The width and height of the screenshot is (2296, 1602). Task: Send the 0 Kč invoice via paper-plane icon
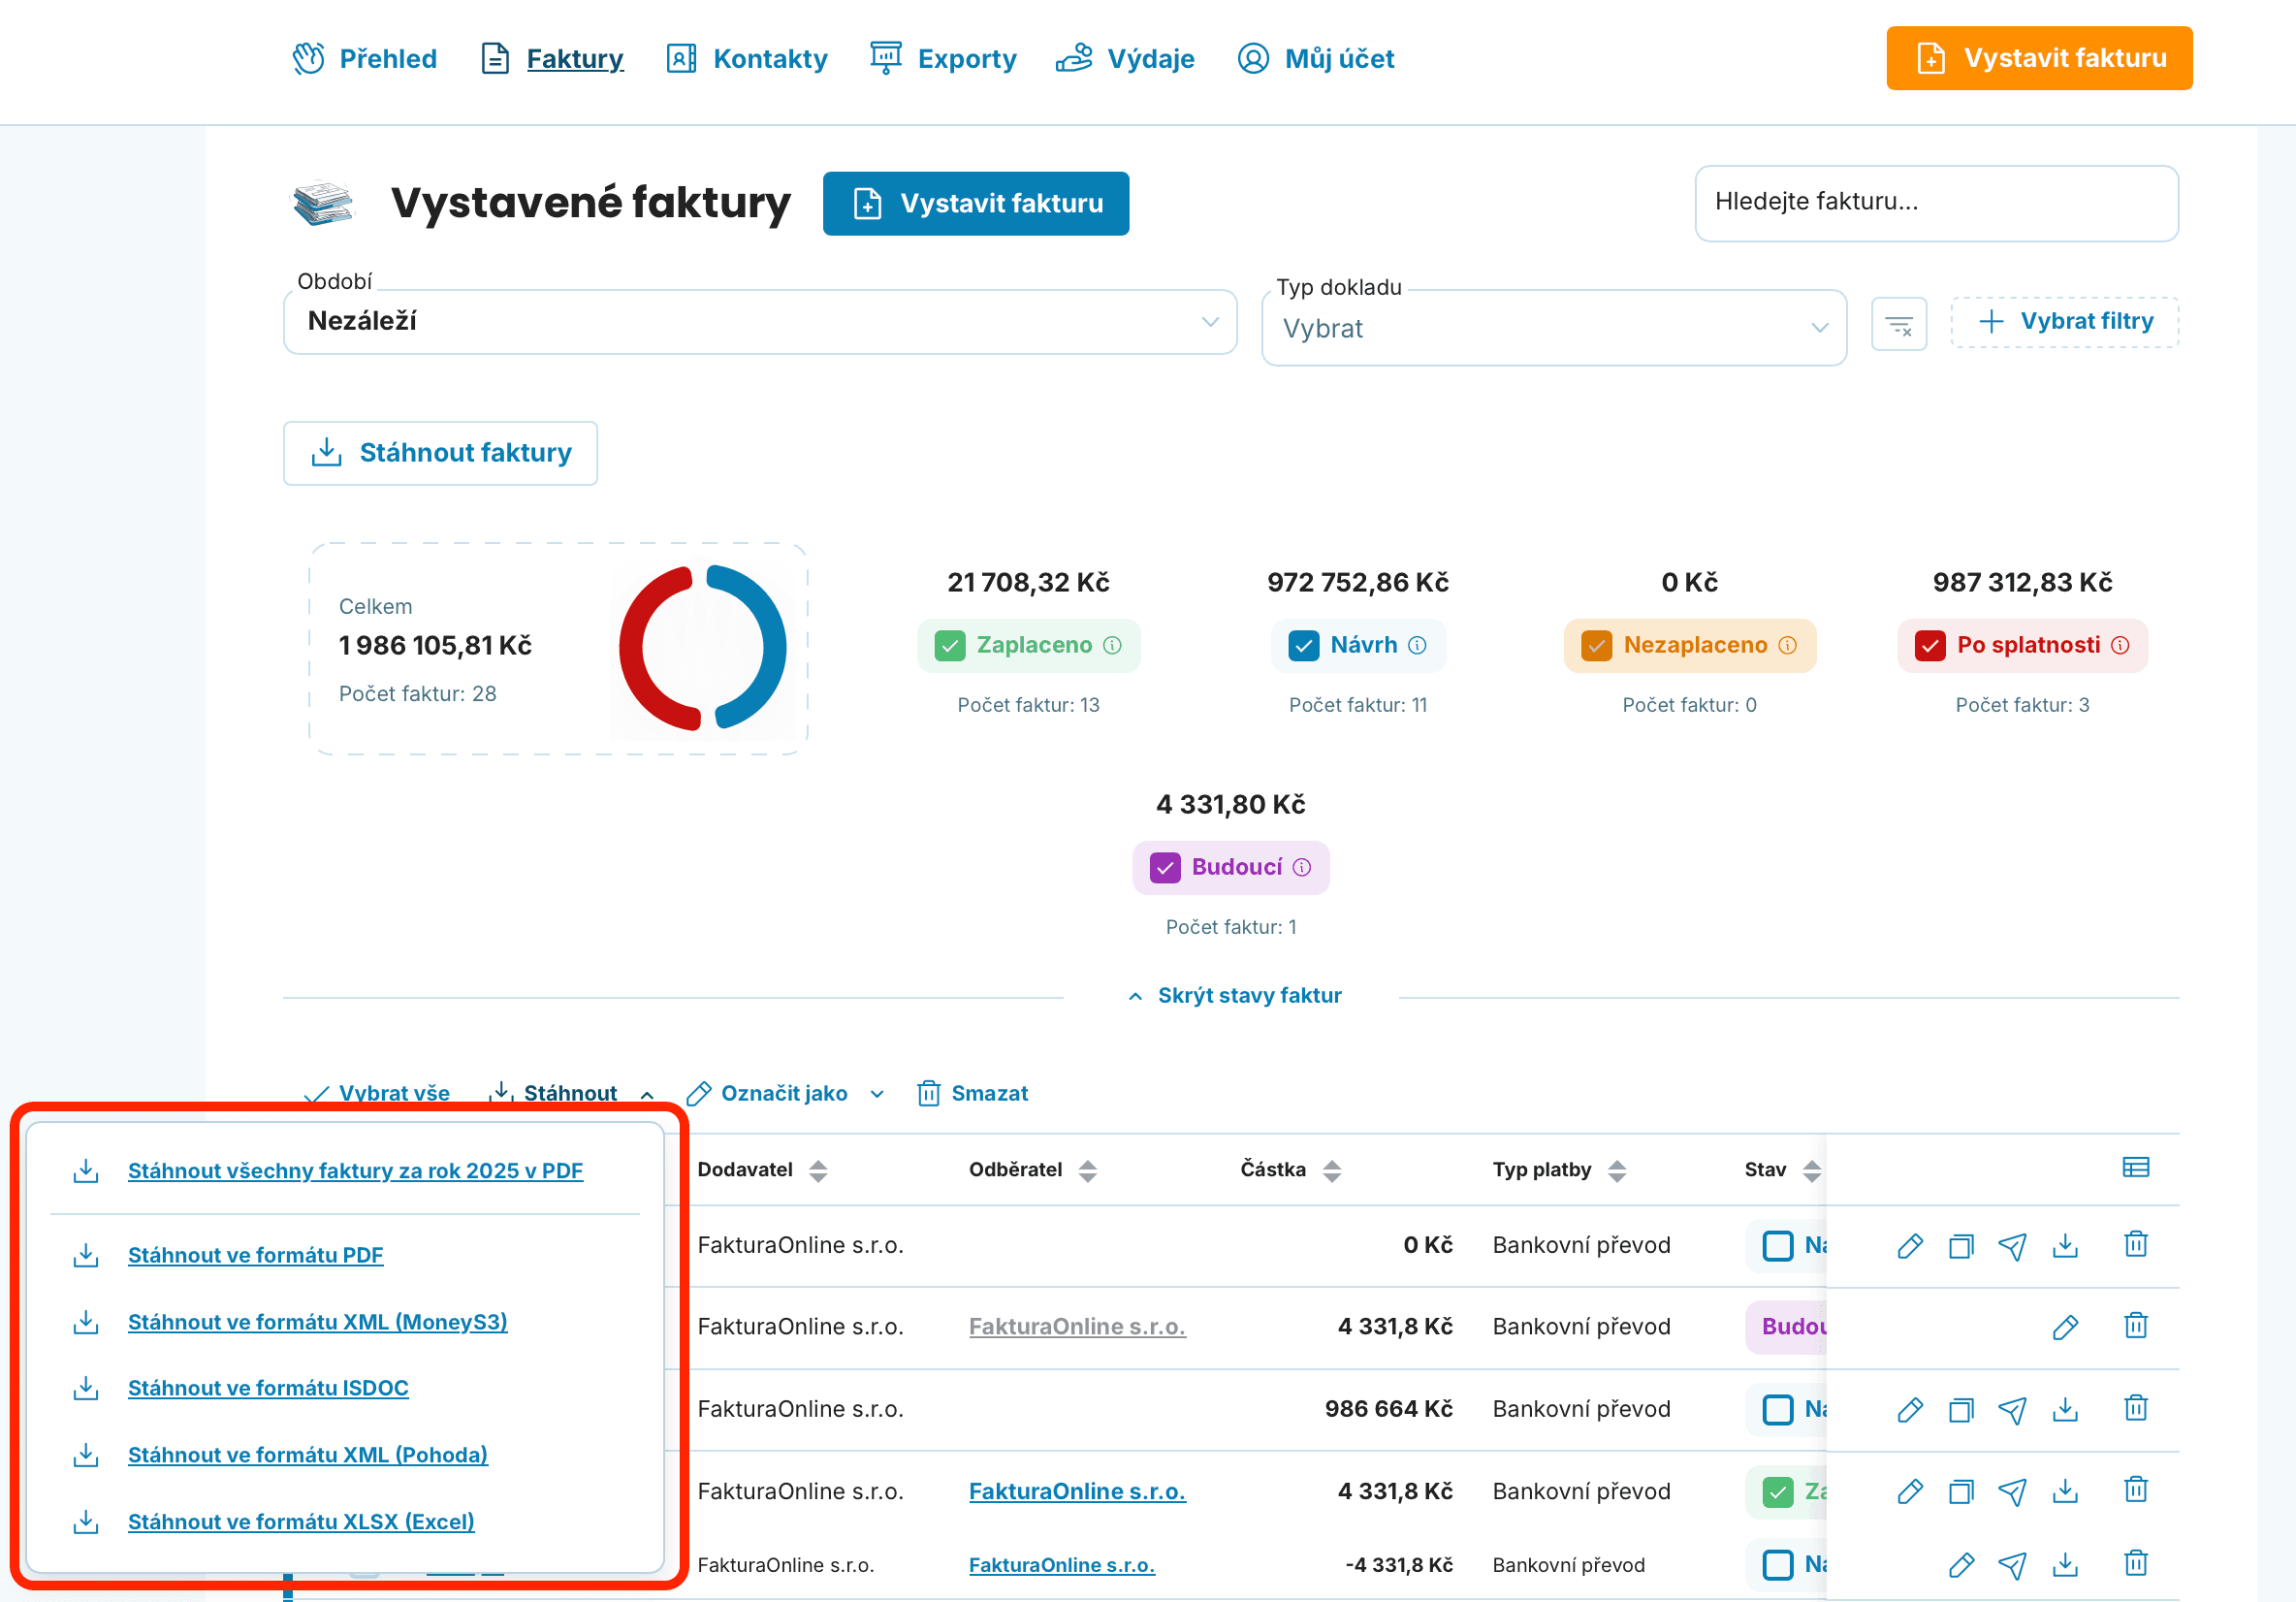coord(2012,1245)
